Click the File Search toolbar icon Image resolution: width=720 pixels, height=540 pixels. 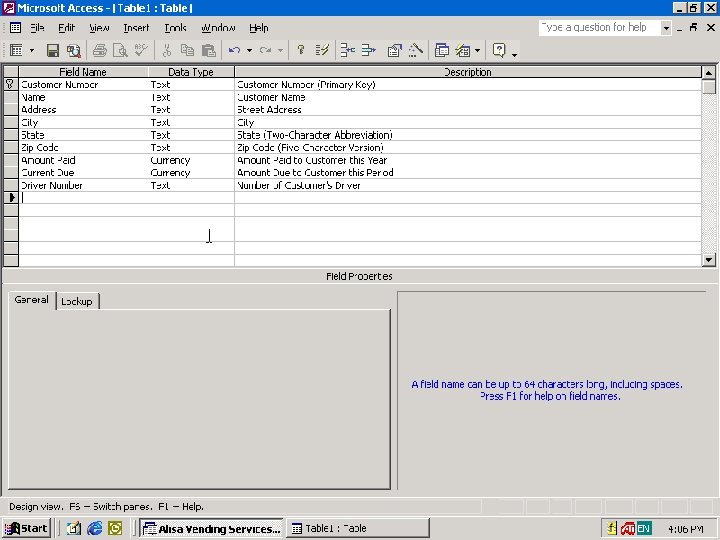pos(73,50)
